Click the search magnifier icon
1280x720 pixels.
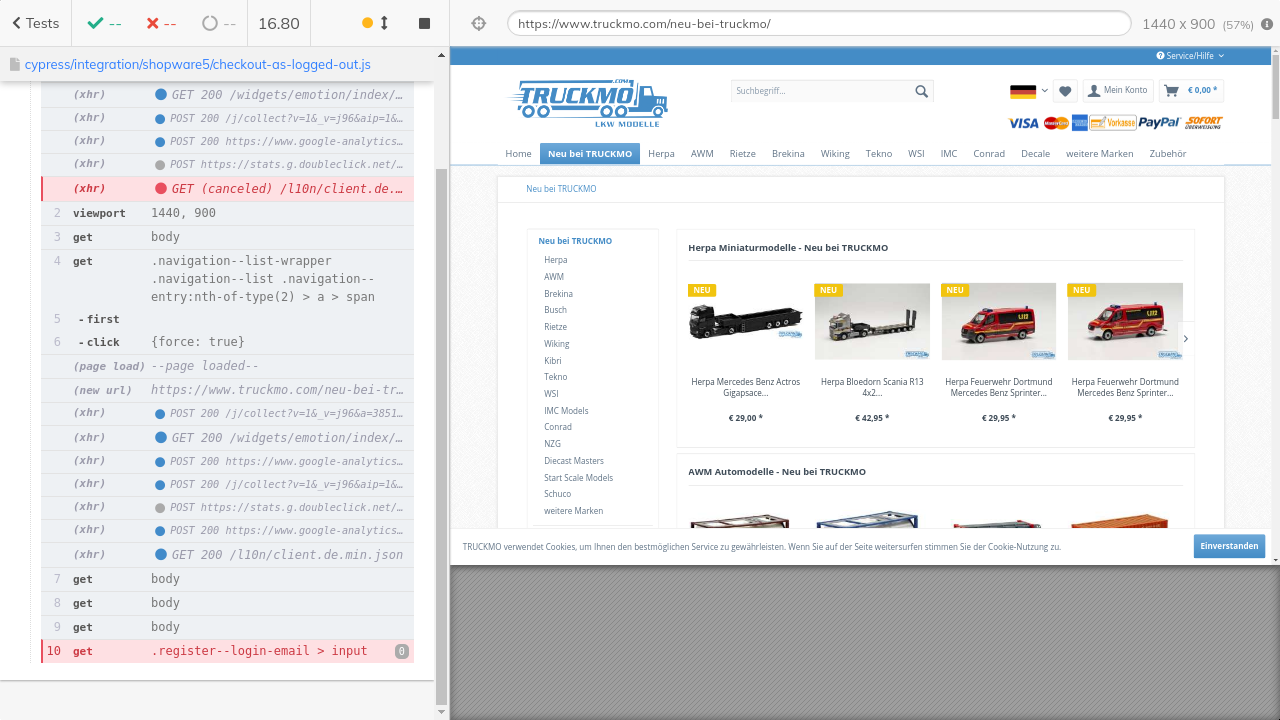point(921,91)
